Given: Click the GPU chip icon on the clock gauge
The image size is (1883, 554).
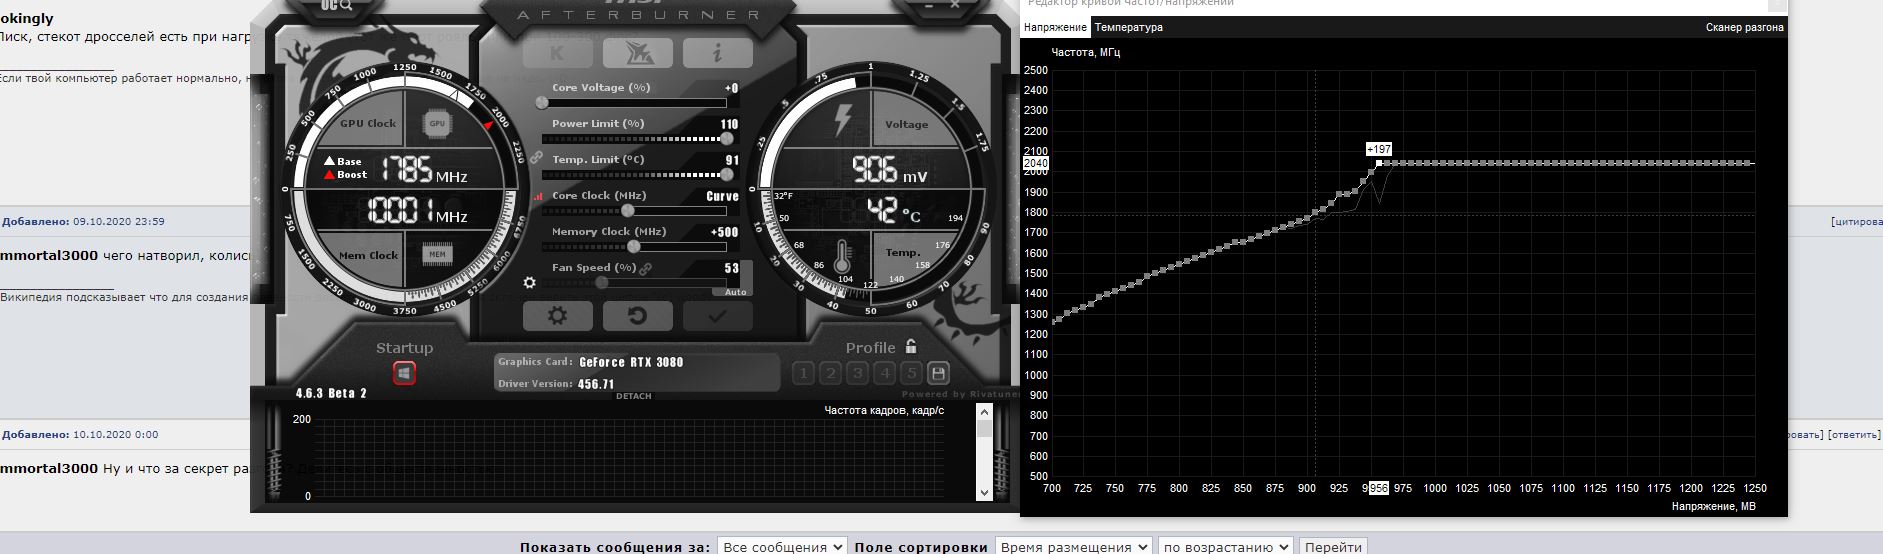Looking at the screenshot, I should 437,123.
